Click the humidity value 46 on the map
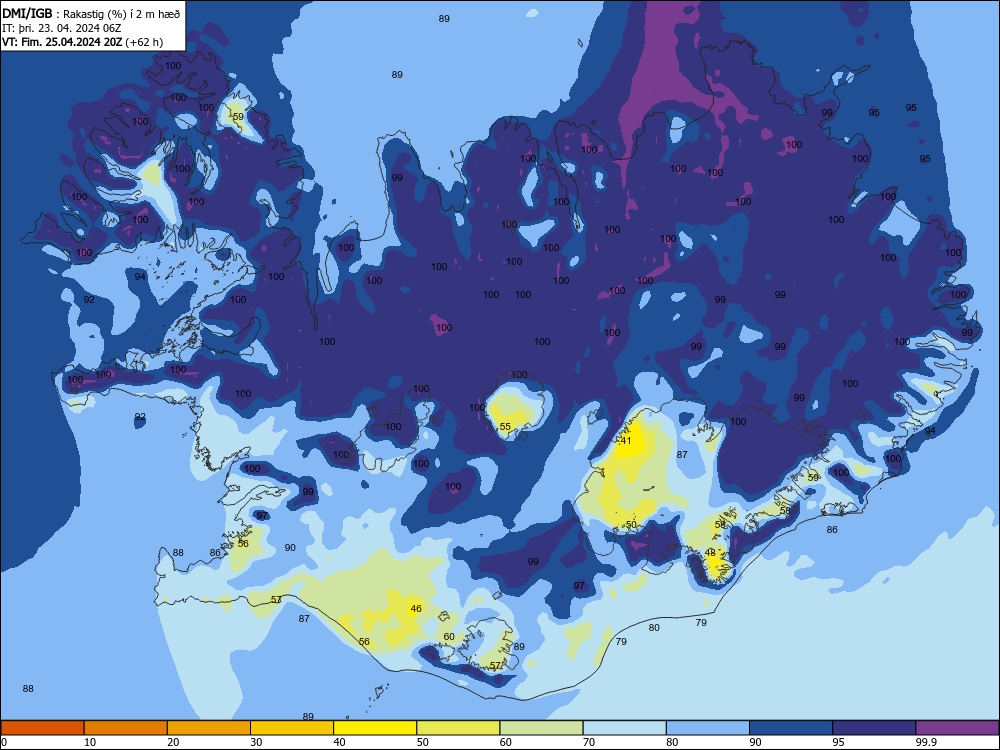1000x750 pixels. (x=416, y=608)
